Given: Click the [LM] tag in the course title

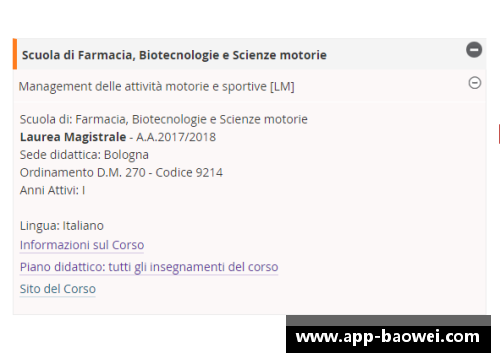Looking at the screenshot, I should (x=282, y=87).
